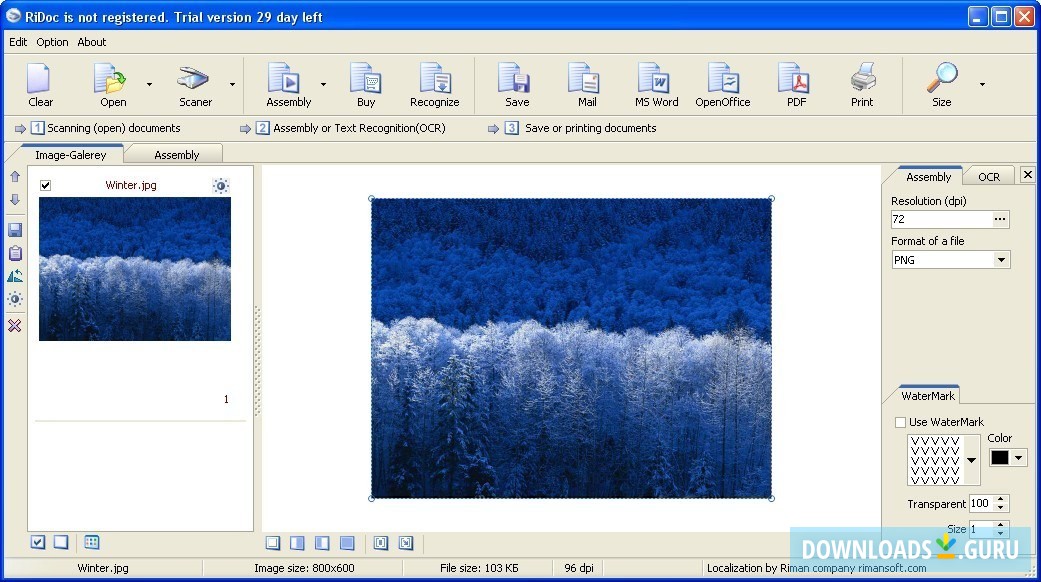The width and height of the screenshot is (1041, 582).
Task: Open the Option menu
Action: [x=52, y=42]
